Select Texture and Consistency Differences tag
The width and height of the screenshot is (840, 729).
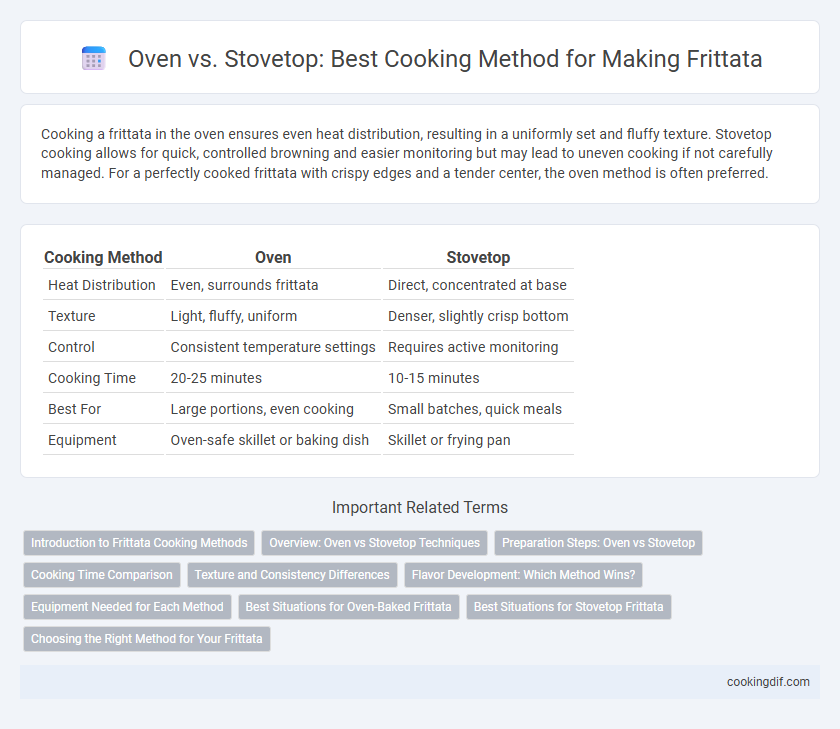[x=292, y=575]
